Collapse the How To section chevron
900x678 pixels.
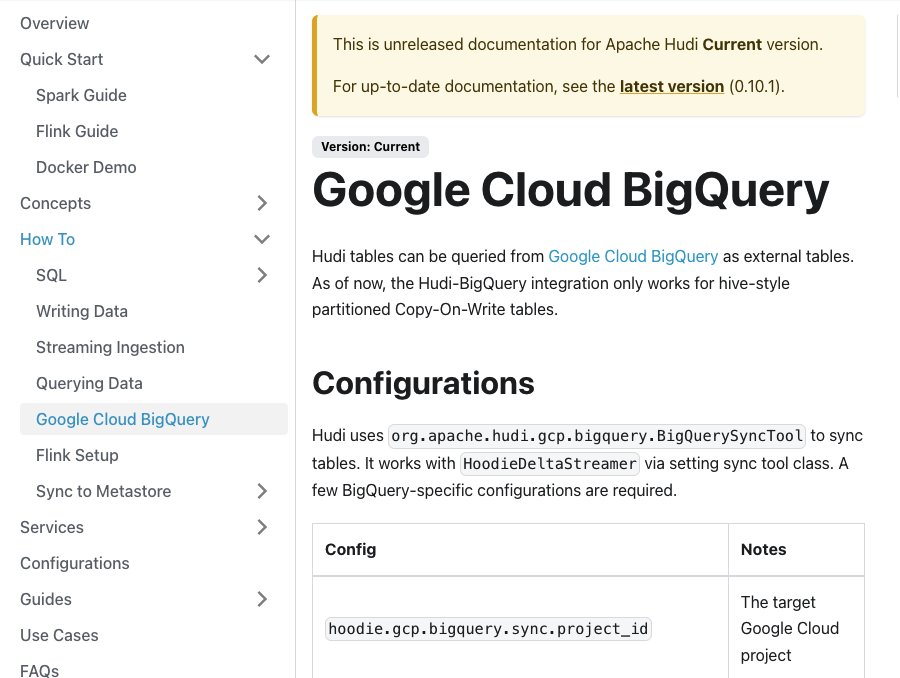pyautogui.click(x=262, y=239)
